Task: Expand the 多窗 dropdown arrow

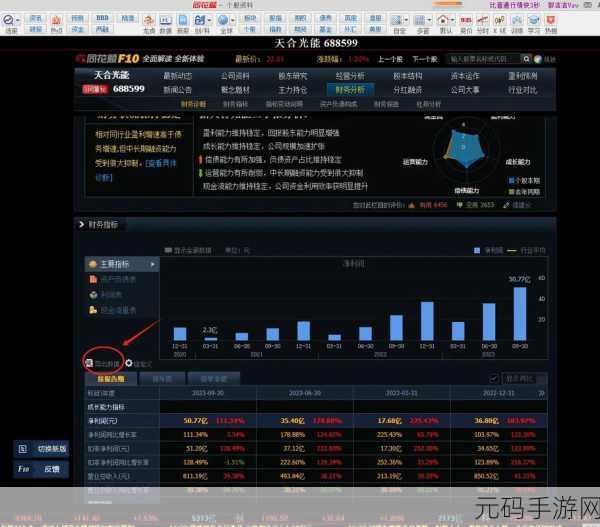Action: coord(429,20)
